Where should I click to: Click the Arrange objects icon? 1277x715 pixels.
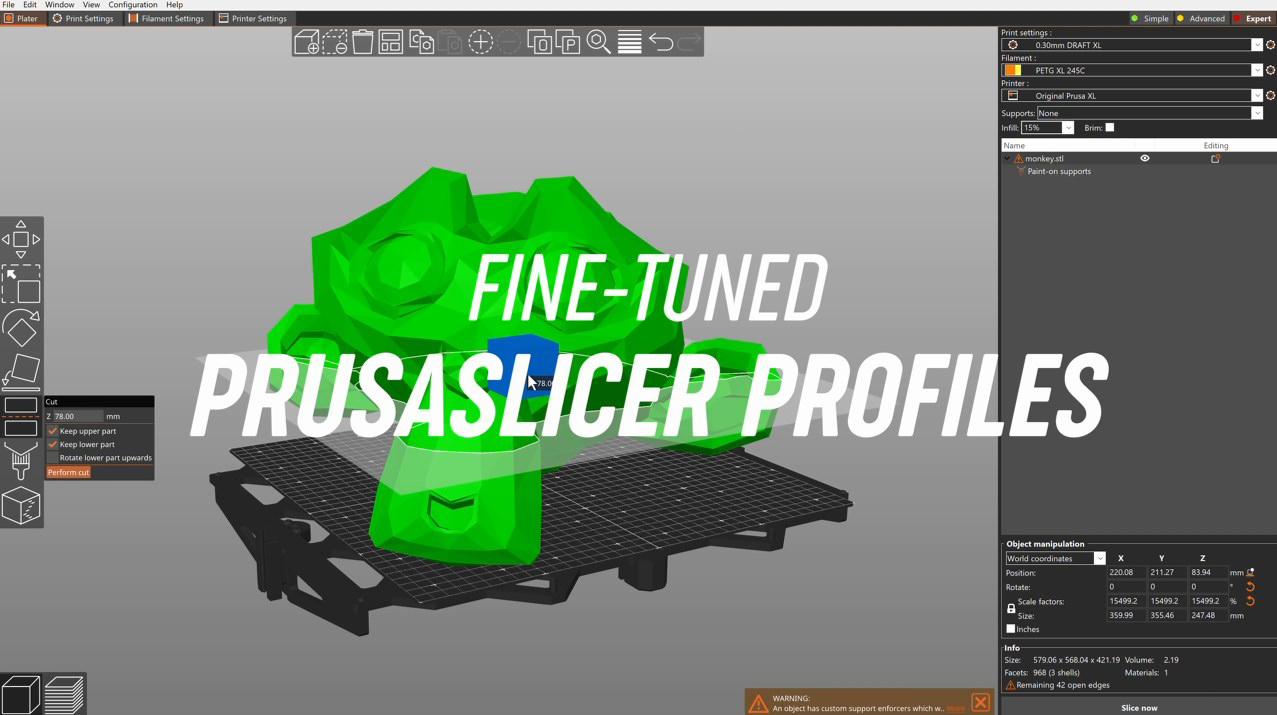[391, 42]
